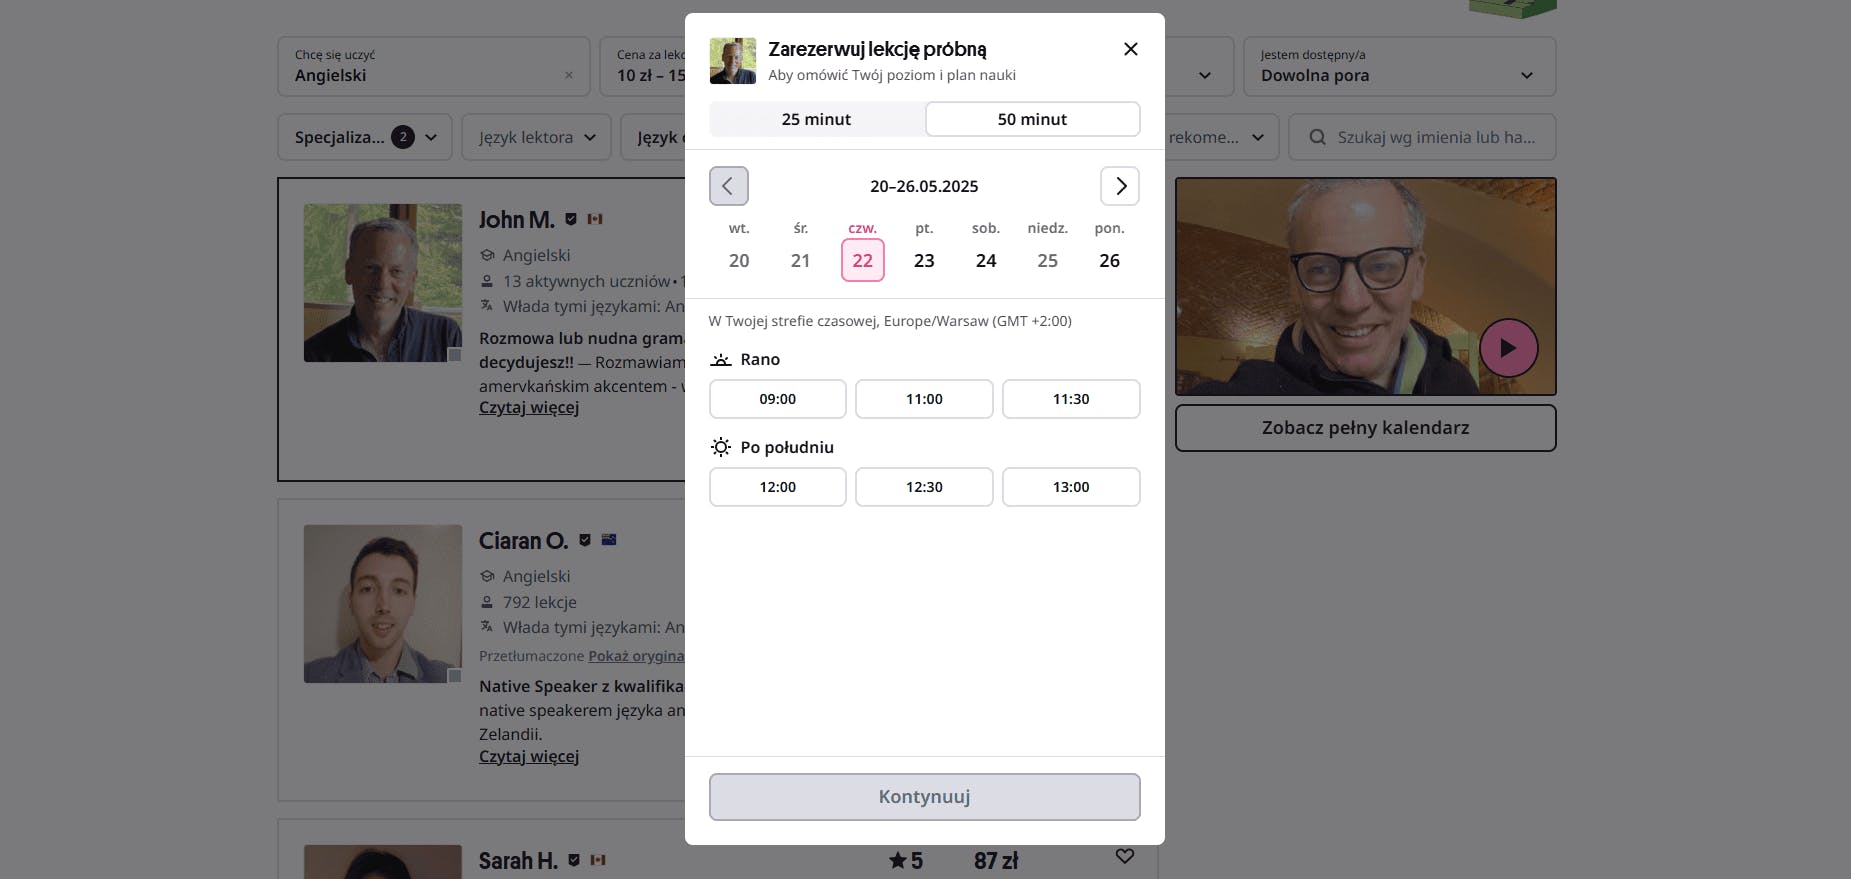Open Sarah H. tutor name

coord(518,860)
